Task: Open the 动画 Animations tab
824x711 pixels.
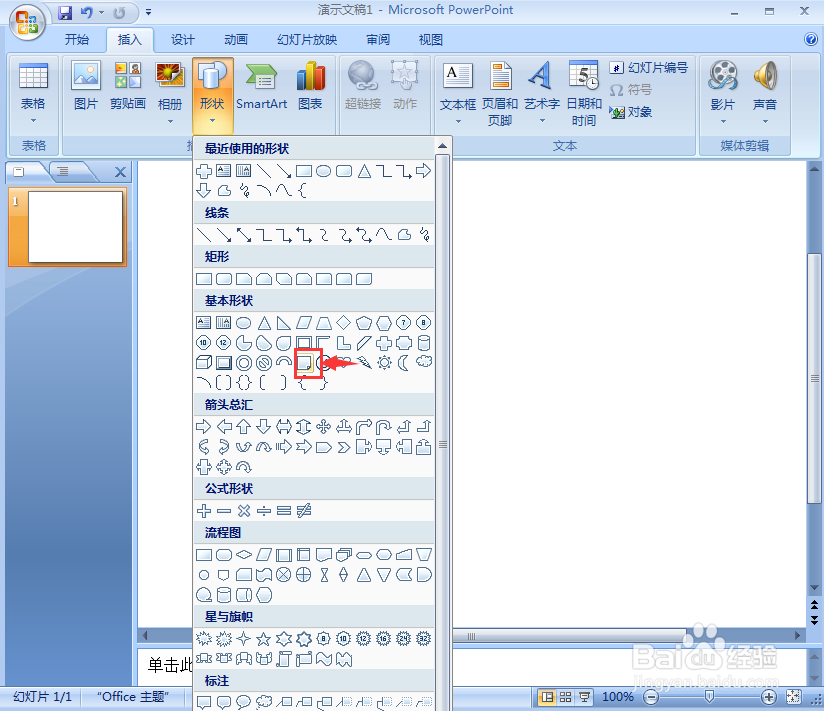Action: coord(235,39)
